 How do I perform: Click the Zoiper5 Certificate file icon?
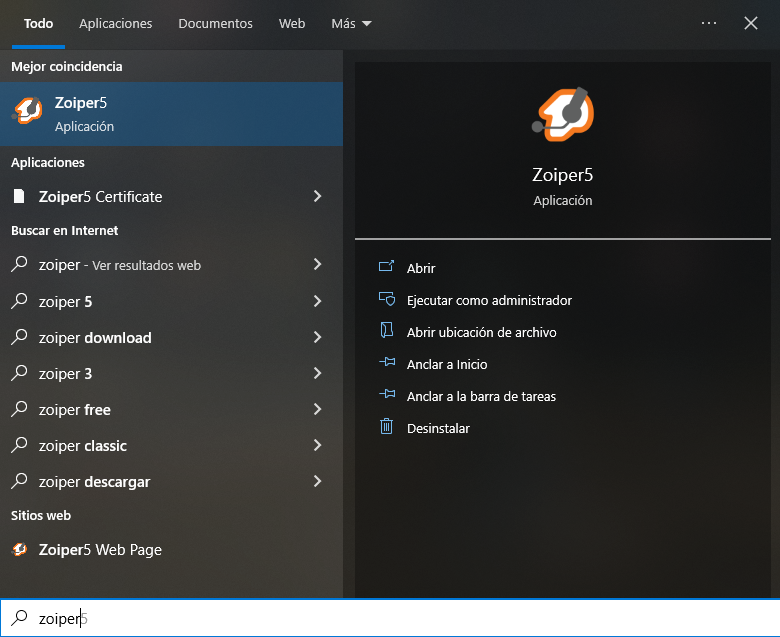(19, 196)
